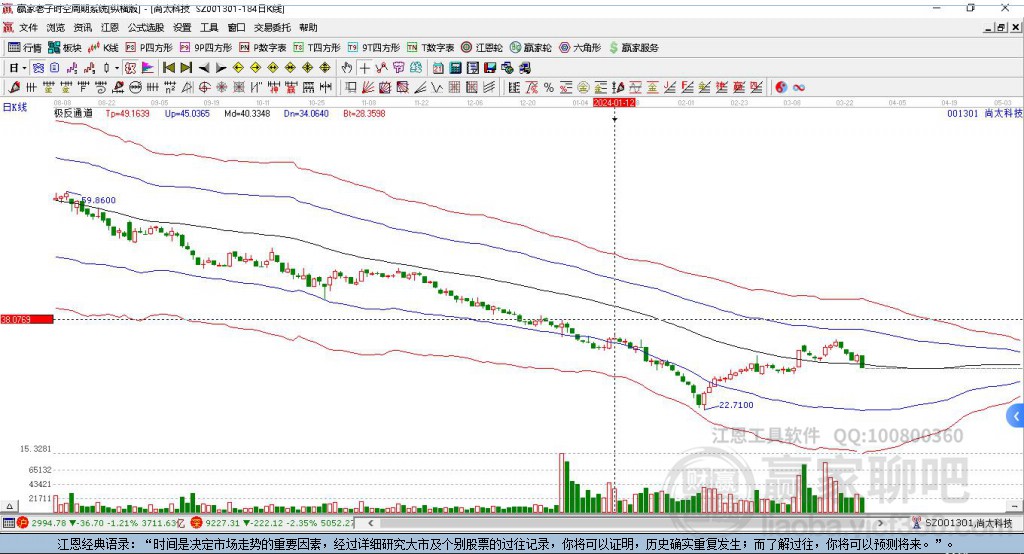This screenshot has width=1024, height=554.
Task: Activate the crosshair cursor tool
Action: (364, 68)
